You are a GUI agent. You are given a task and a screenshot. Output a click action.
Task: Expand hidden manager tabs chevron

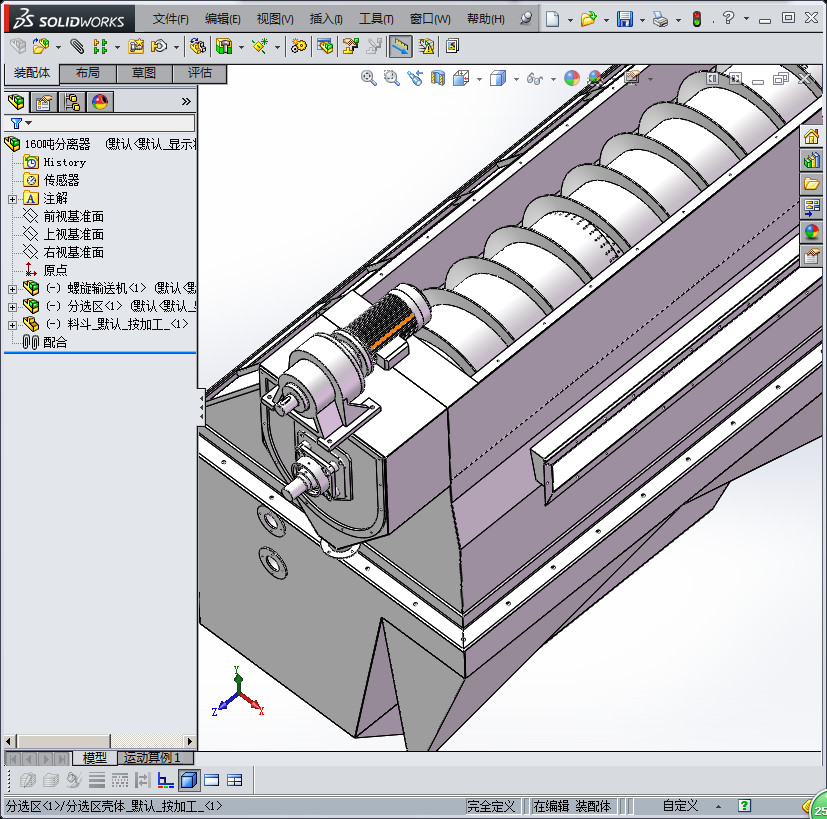(186, 101)
